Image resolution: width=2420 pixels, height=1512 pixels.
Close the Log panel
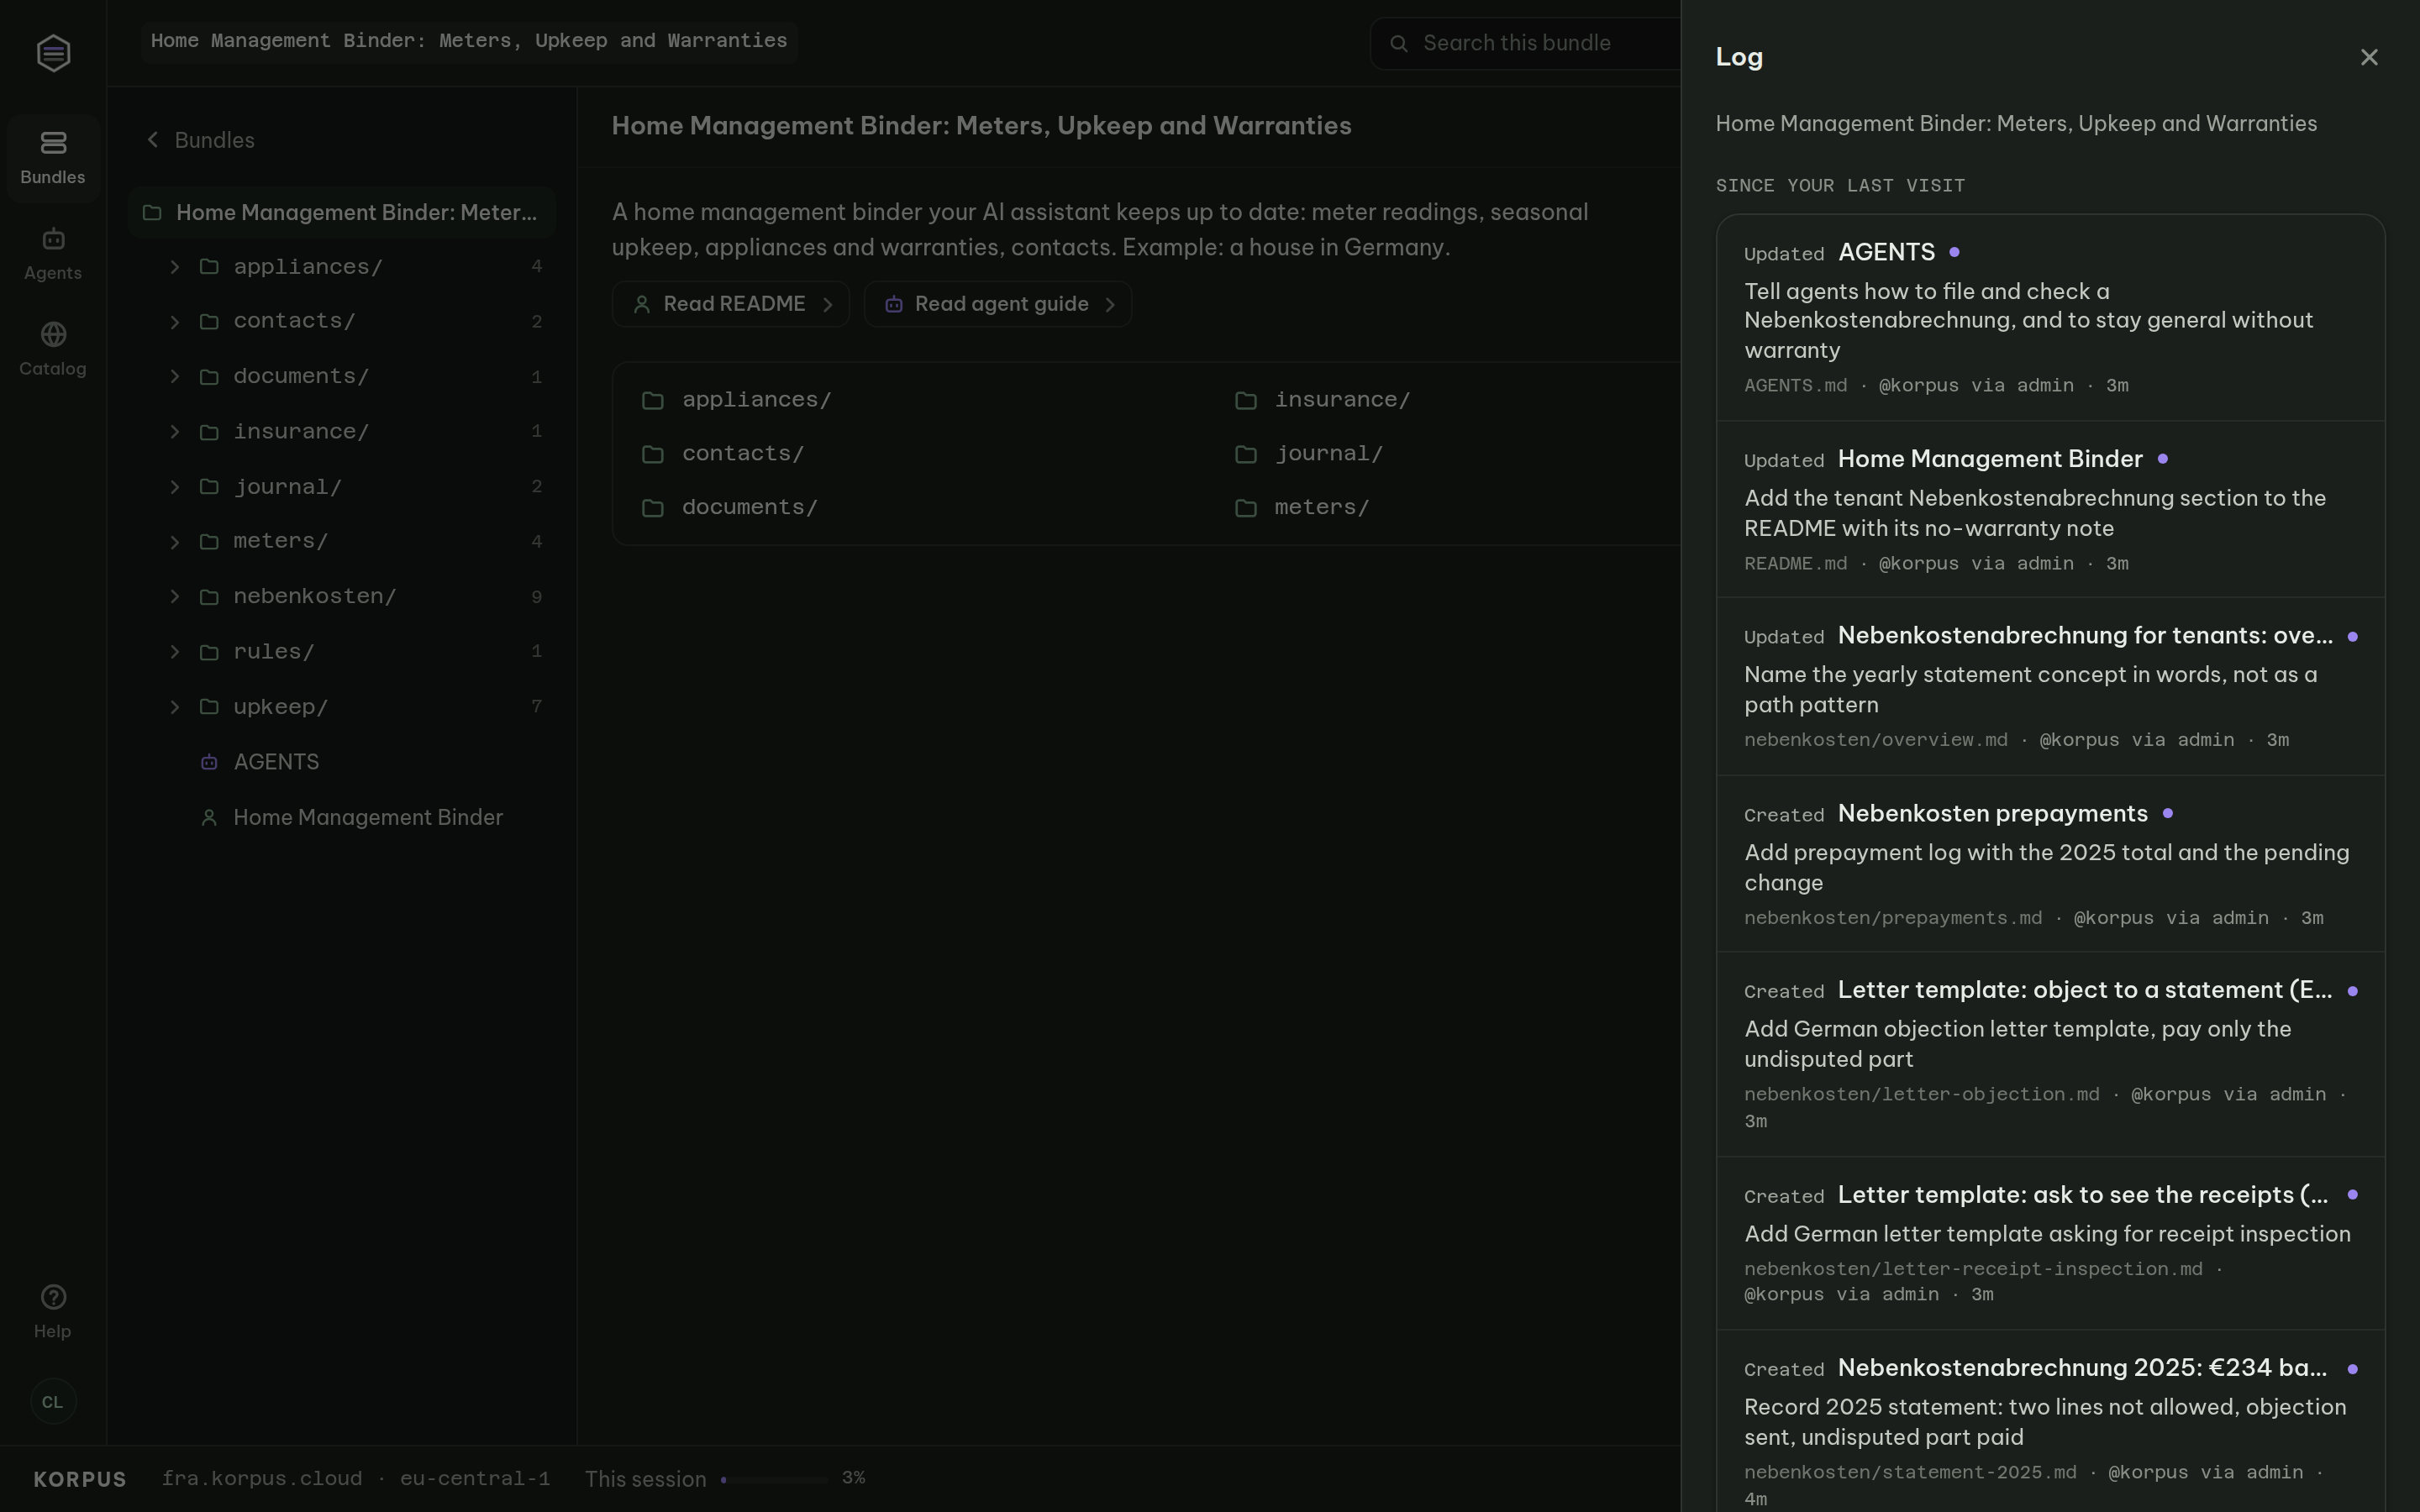tap(2368, 57)
